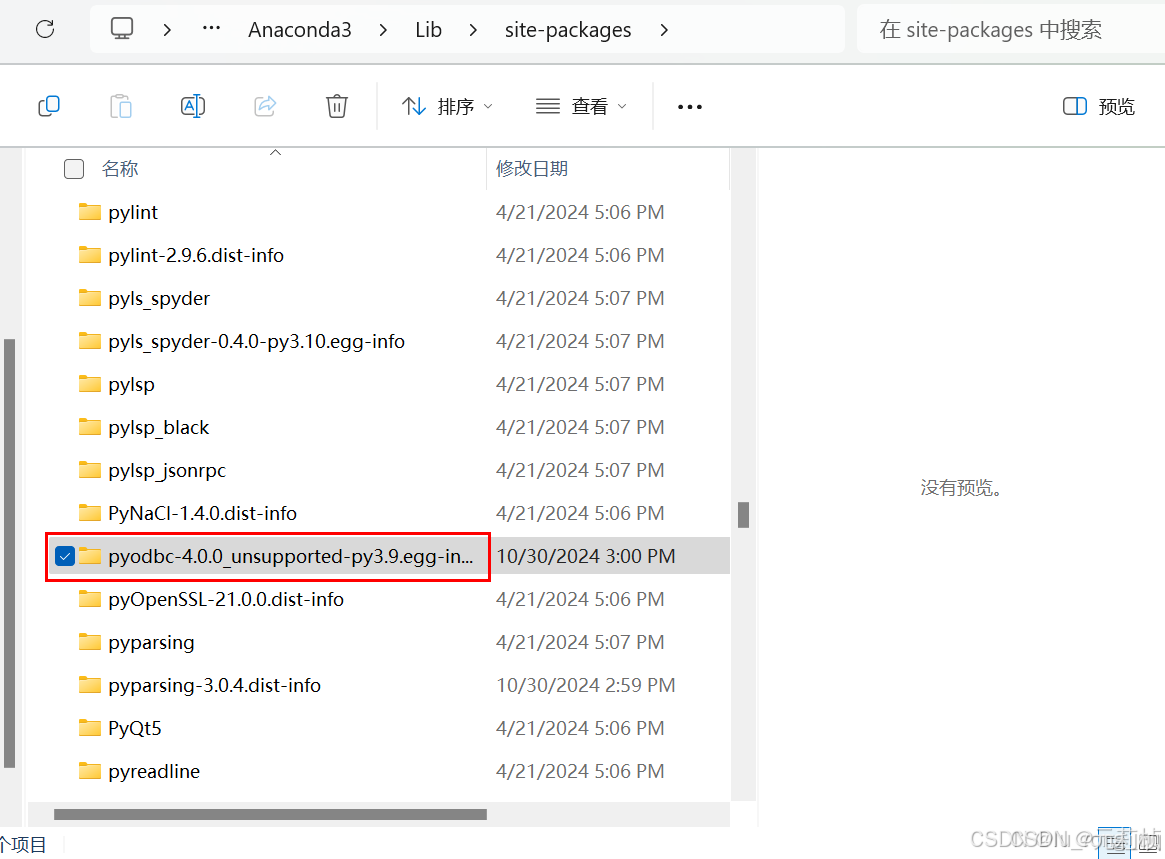Image resolution: width=1165 pixels, height=859 pixels.
Task: Click the pyls_spyder folder icon
Action: click(90, 298)
